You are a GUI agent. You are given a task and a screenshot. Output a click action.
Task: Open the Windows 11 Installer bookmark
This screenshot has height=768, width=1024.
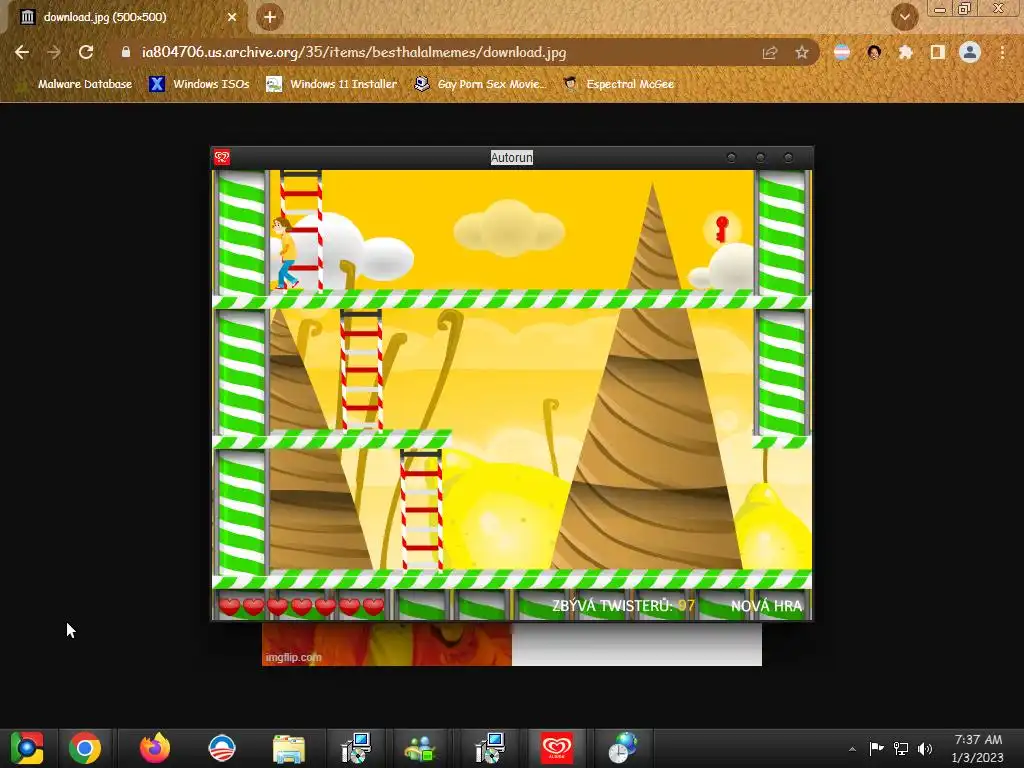pos(332,84)
